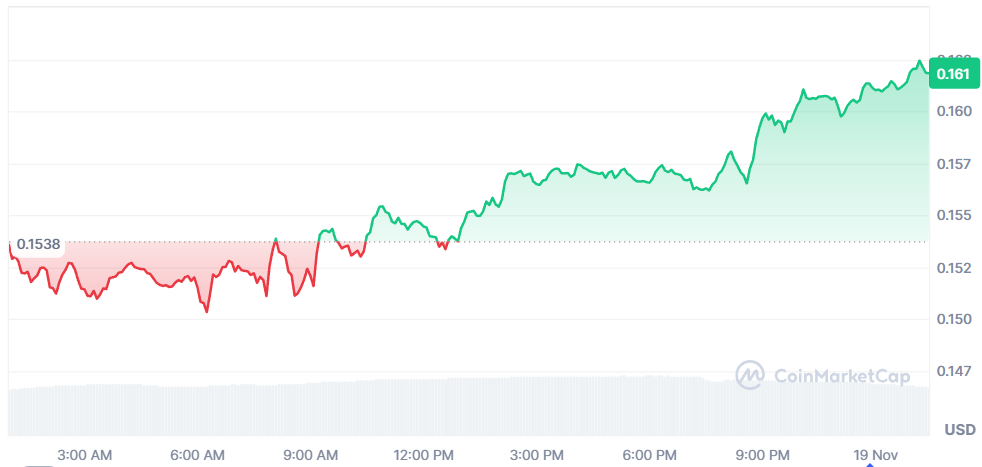This screenshot has width=982, height=467.
Task: Select the 9:00 AM time axis label
Action: click(x=312, y=455)
